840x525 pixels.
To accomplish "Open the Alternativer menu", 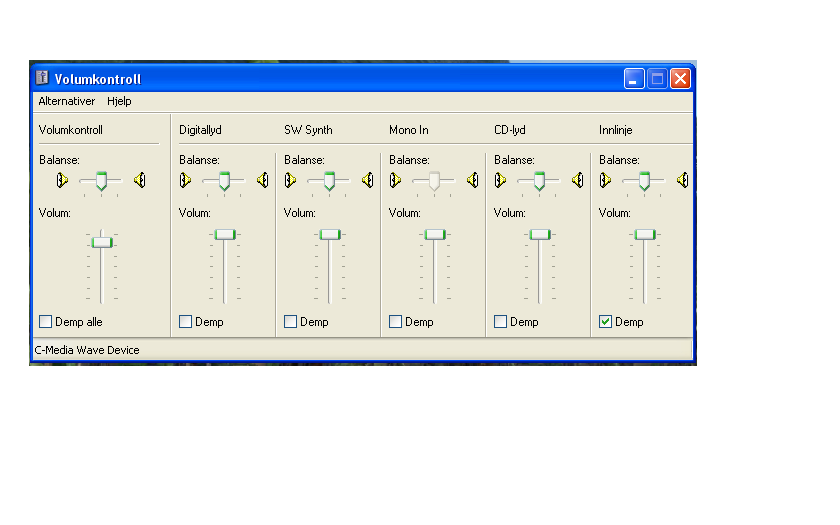I will (x=66, y=101).
